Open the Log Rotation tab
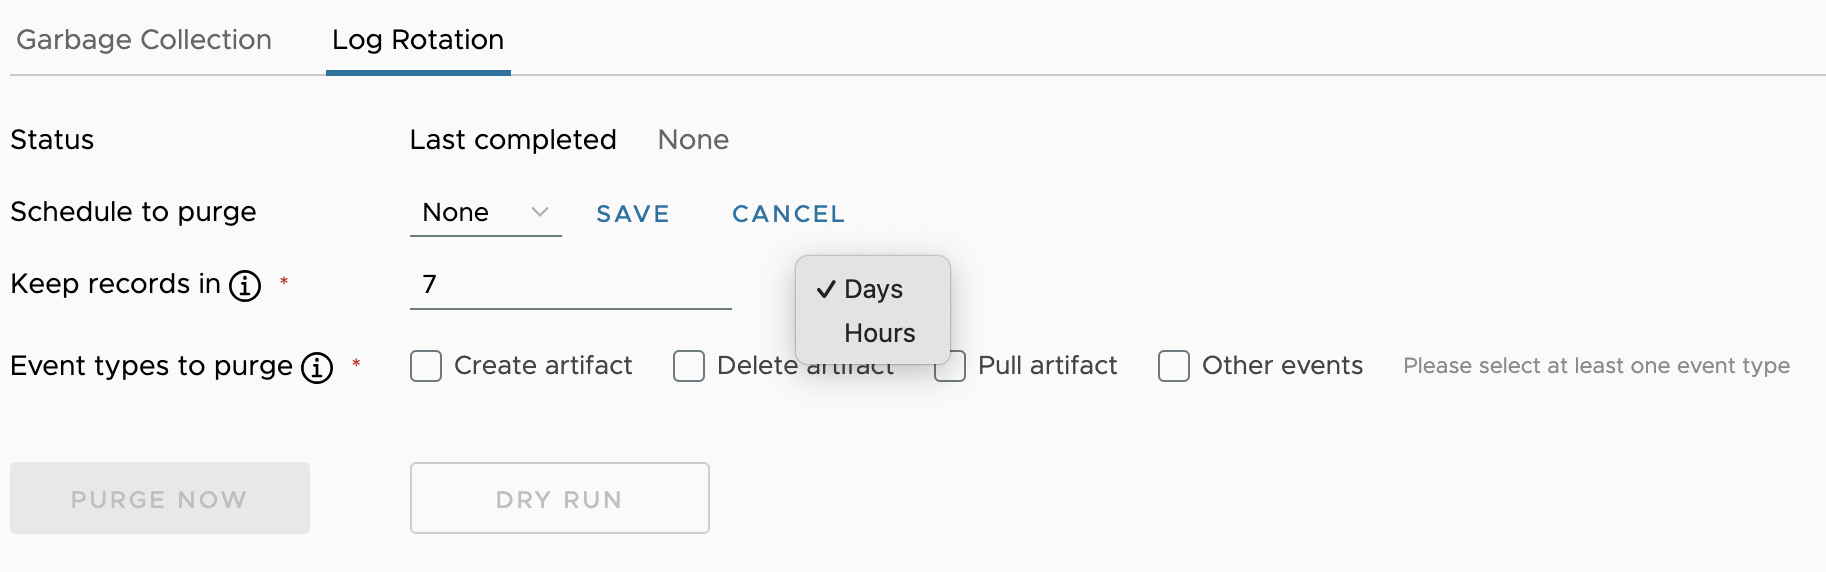This screenshot has height=572, width=1826. tap(418, 40)
